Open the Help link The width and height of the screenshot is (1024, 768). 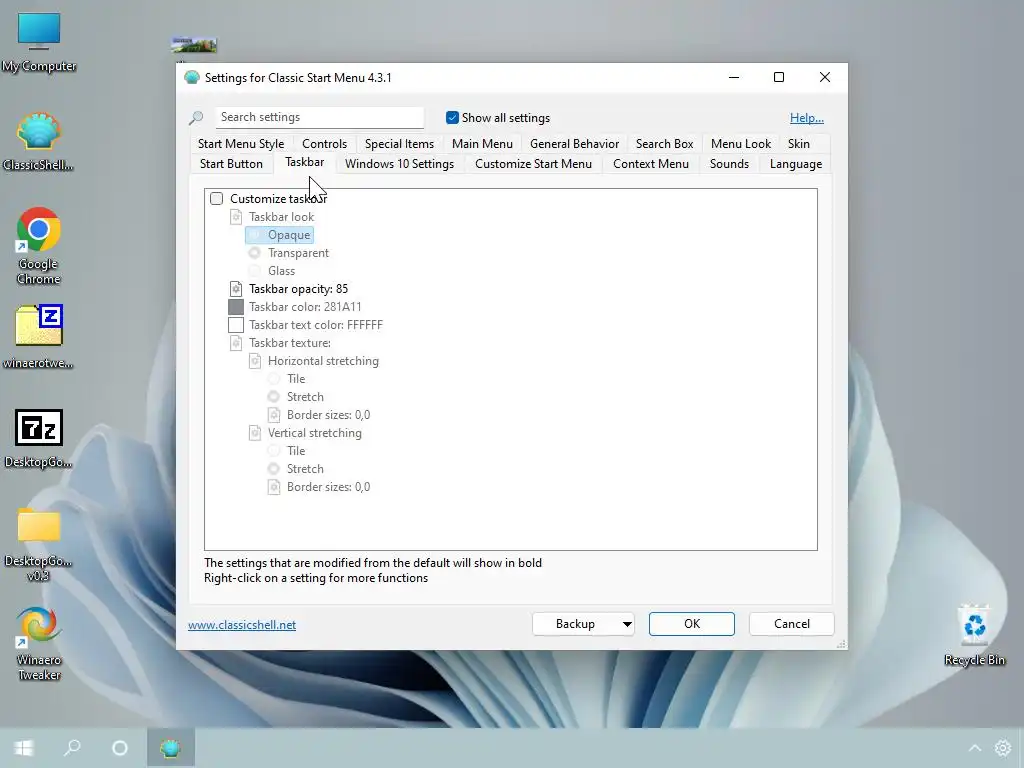[x=807, y=118]
